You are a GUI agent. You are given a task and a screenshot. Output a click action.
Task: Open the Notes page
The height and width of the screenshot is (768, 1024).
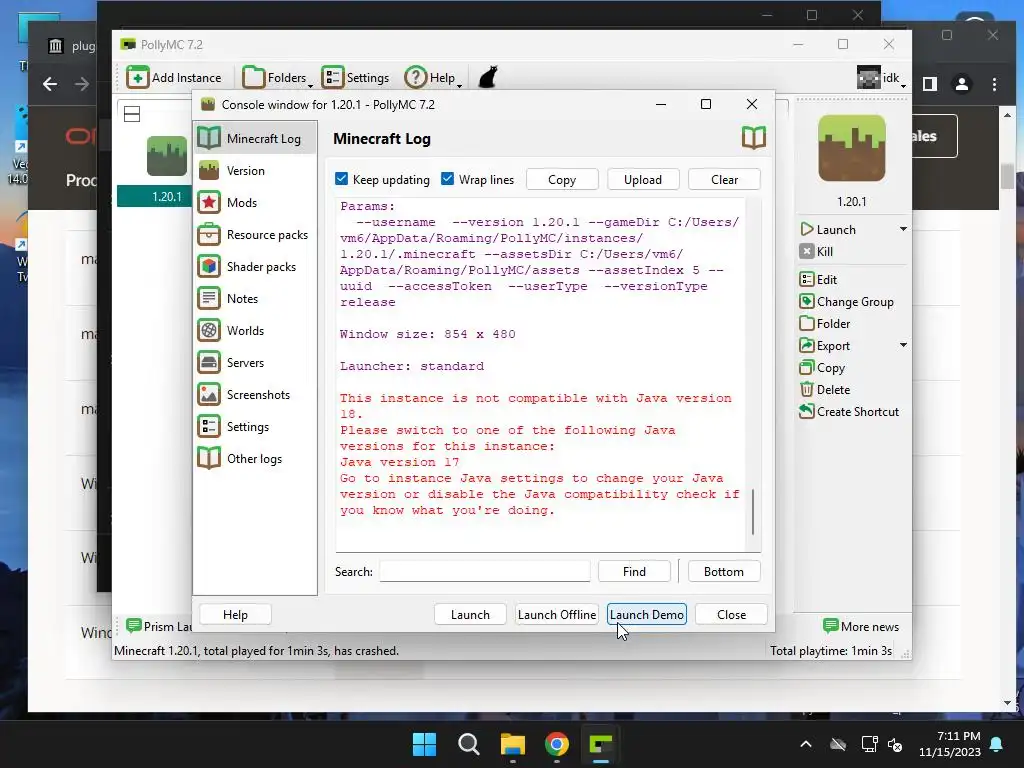[x=255, y=298]
